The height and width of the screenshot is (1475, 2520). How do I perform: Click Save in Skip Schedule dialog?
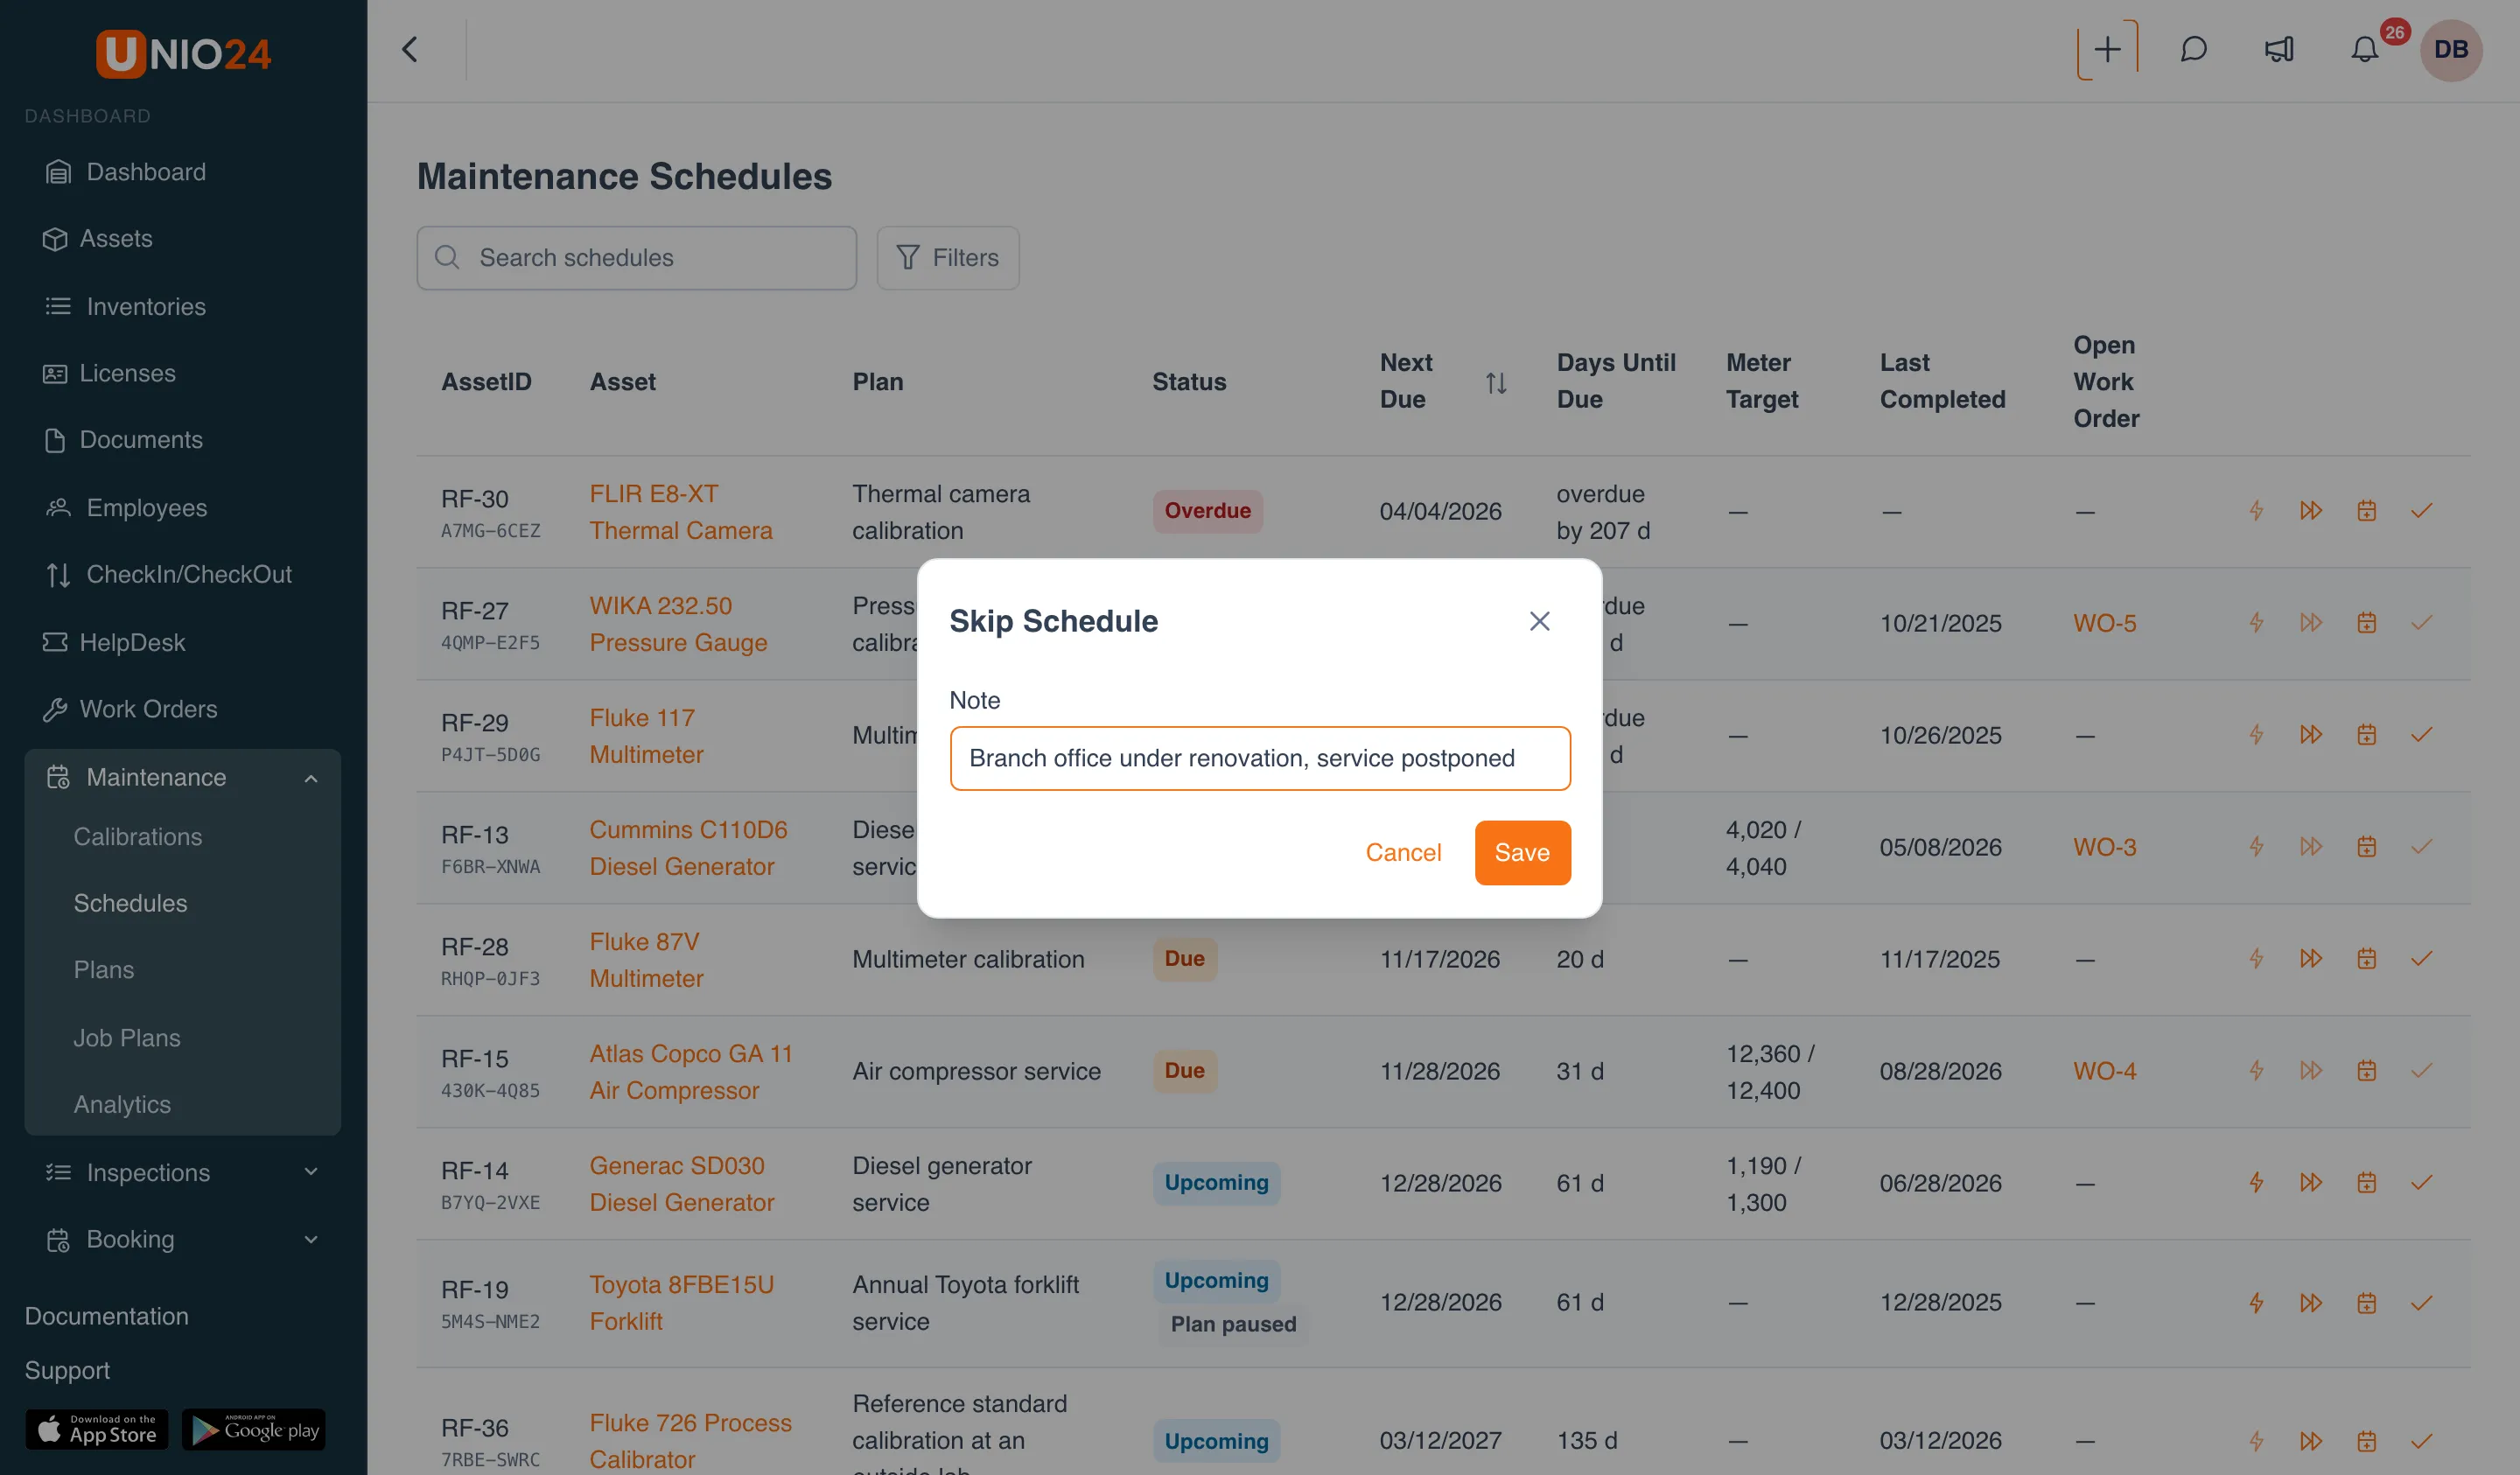pyautogui.click(x=1522, y=852)
